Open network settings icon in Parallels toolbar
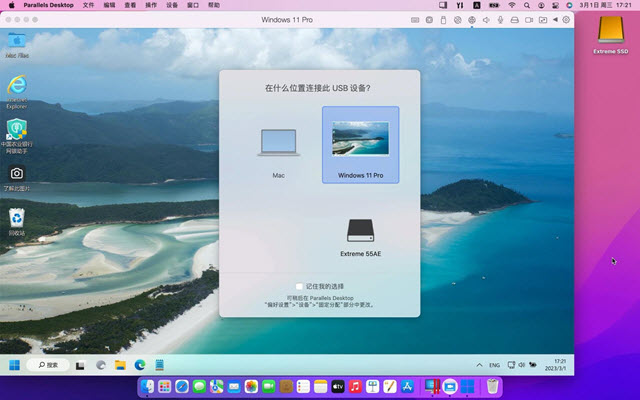Viewport: 640px width, 400px height. (x=472, y=20)
